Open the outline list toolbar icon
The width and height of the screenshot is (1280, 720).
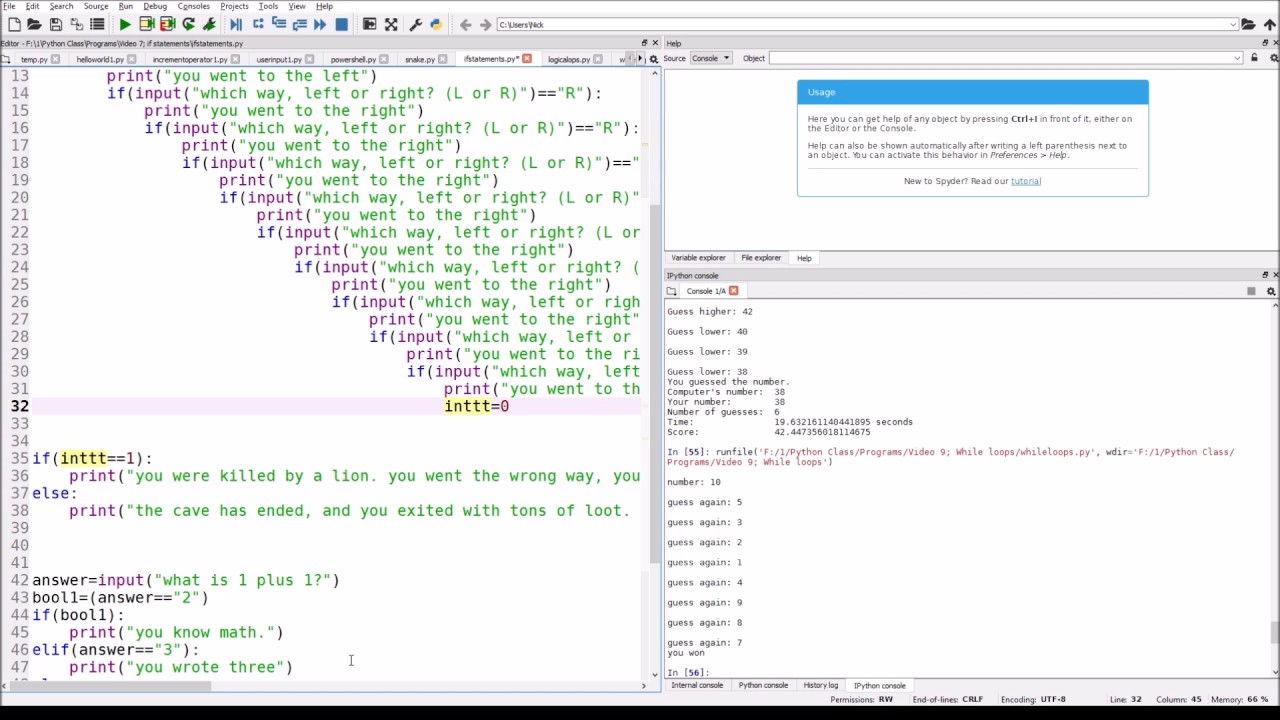click(97, 24)
